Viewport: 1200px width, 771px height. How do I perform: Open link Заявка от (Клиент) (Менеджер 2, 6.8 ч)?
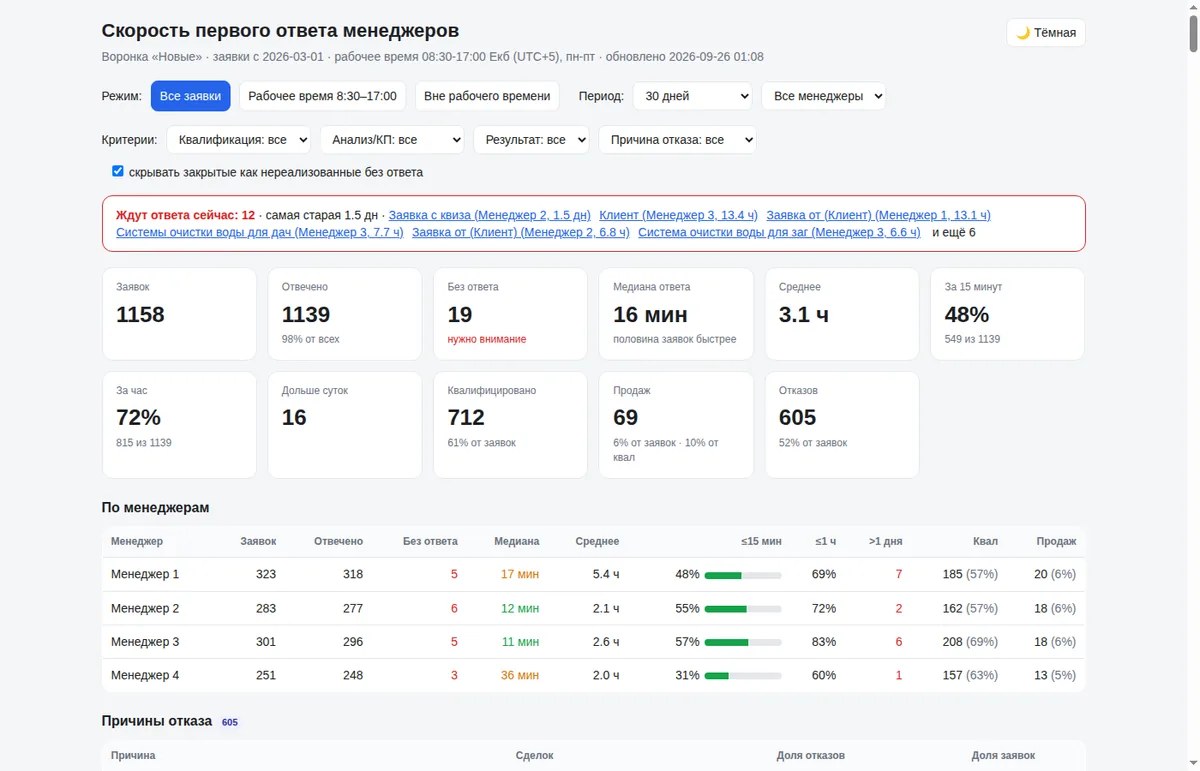521,232
